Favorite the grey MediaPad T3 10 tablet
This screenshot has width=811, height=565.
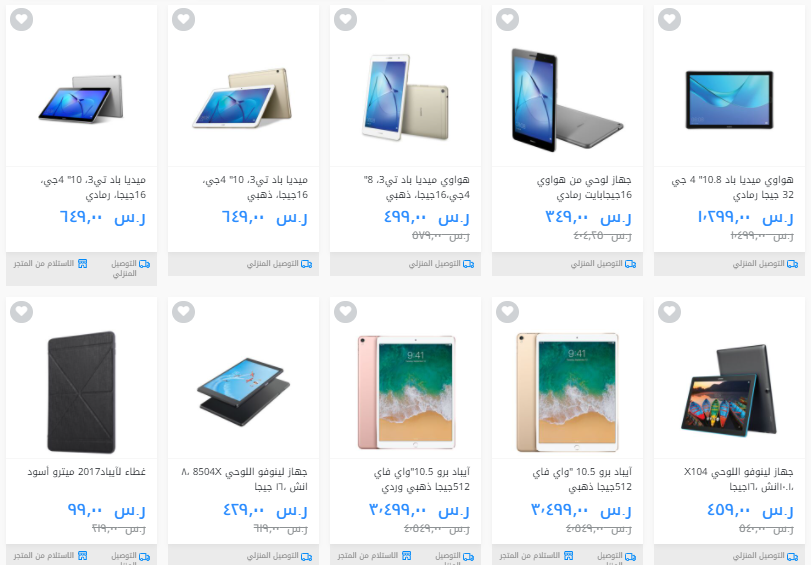tap(22, 20)
